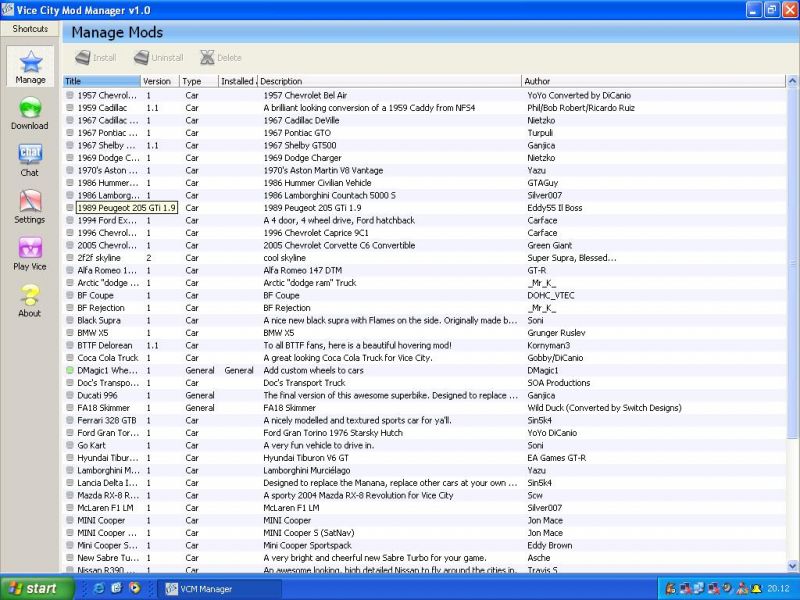Select the 'Add custom wheels to cars' description
The width and height of the screenshot is (800, 600).
313,370
